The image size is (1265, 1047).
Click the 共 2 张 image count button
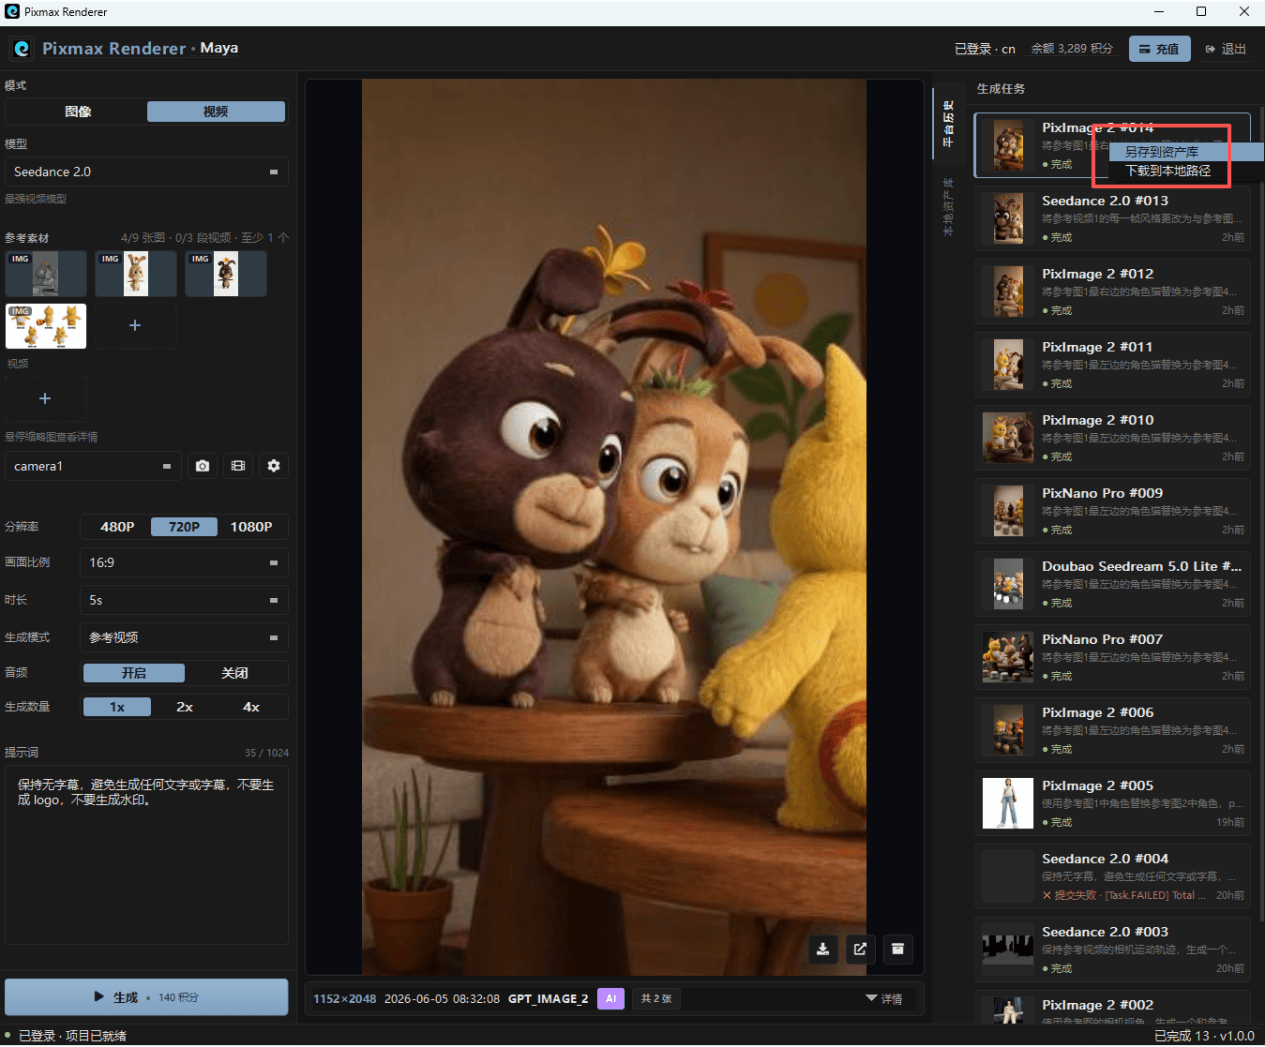[x=656, y=998]
